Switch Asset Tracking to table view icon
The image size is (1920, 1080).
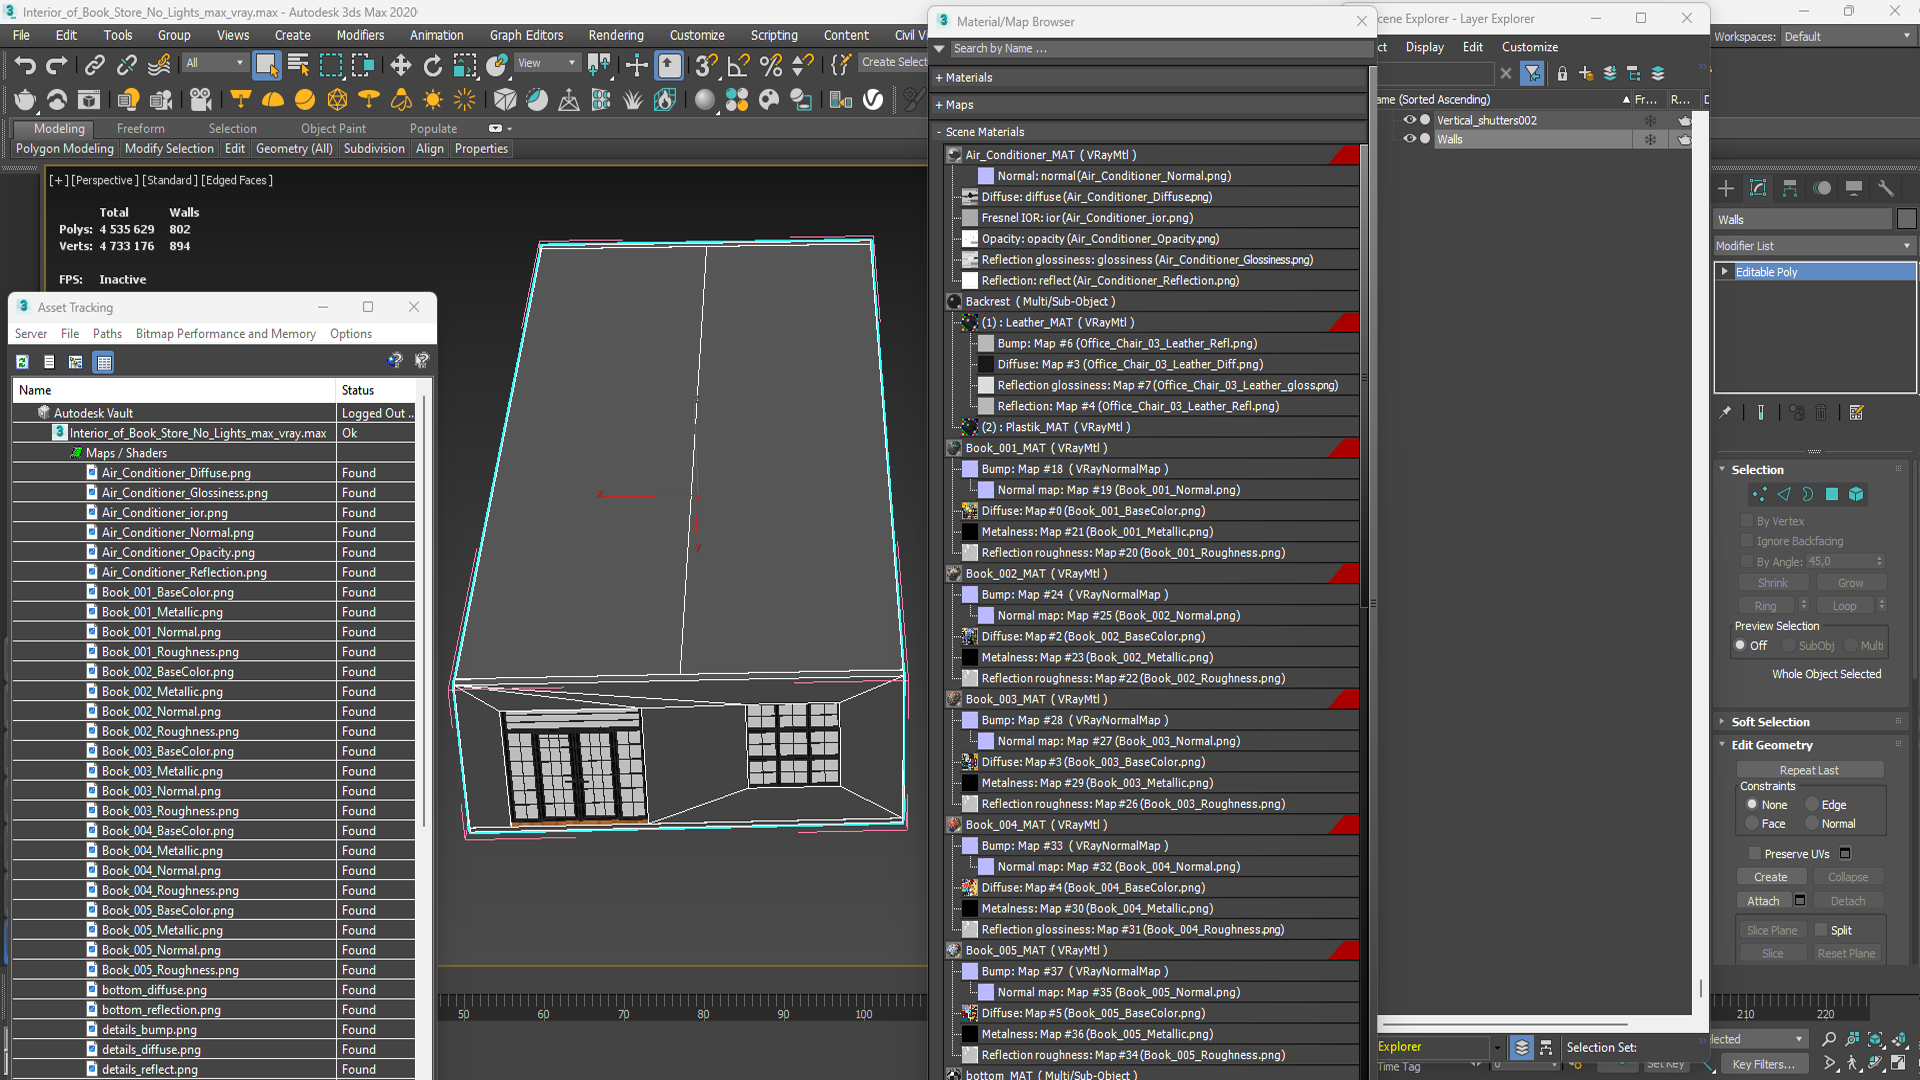(x=104, y=361)
